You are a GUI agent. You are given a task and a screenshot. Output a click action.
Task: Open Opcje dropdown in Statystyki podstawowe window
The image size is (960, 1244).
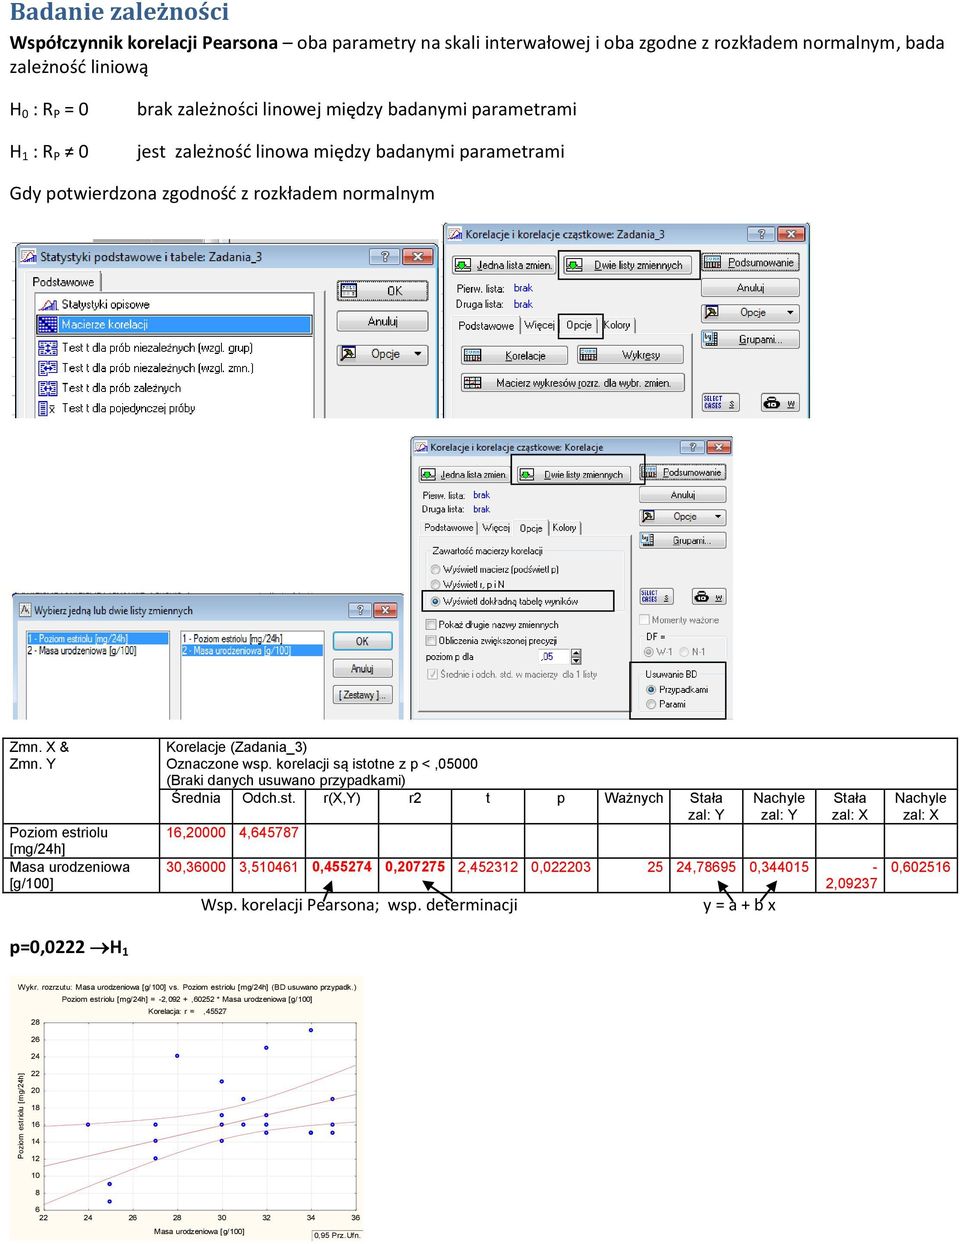pos(383,354)
